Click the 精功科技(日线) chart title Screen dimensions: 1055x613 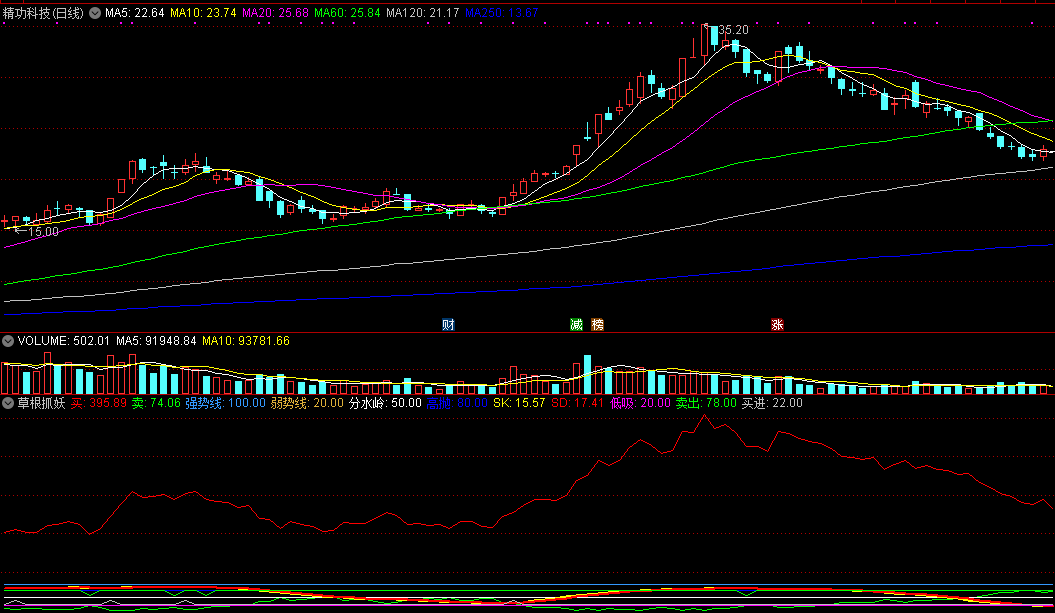(44, 13)
